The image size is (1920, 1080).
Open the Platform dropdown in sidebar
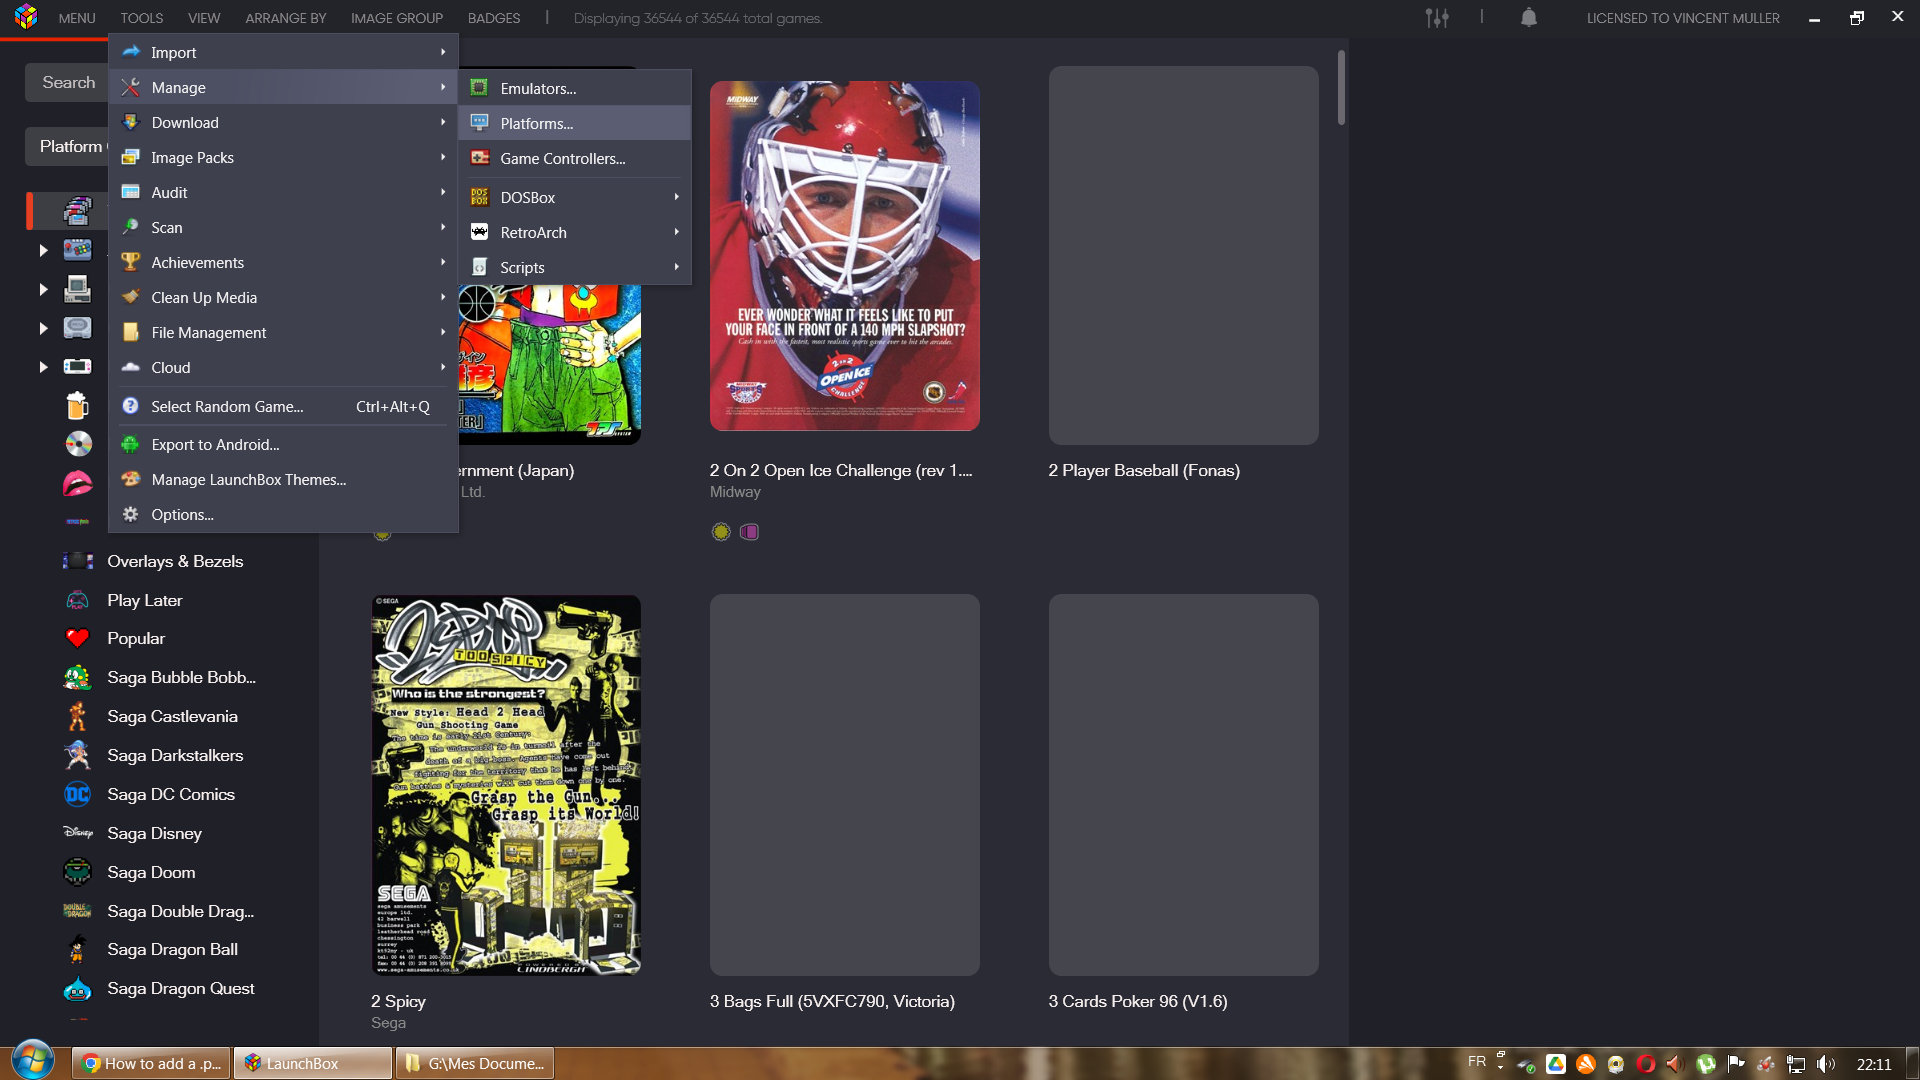coord(67,146)
